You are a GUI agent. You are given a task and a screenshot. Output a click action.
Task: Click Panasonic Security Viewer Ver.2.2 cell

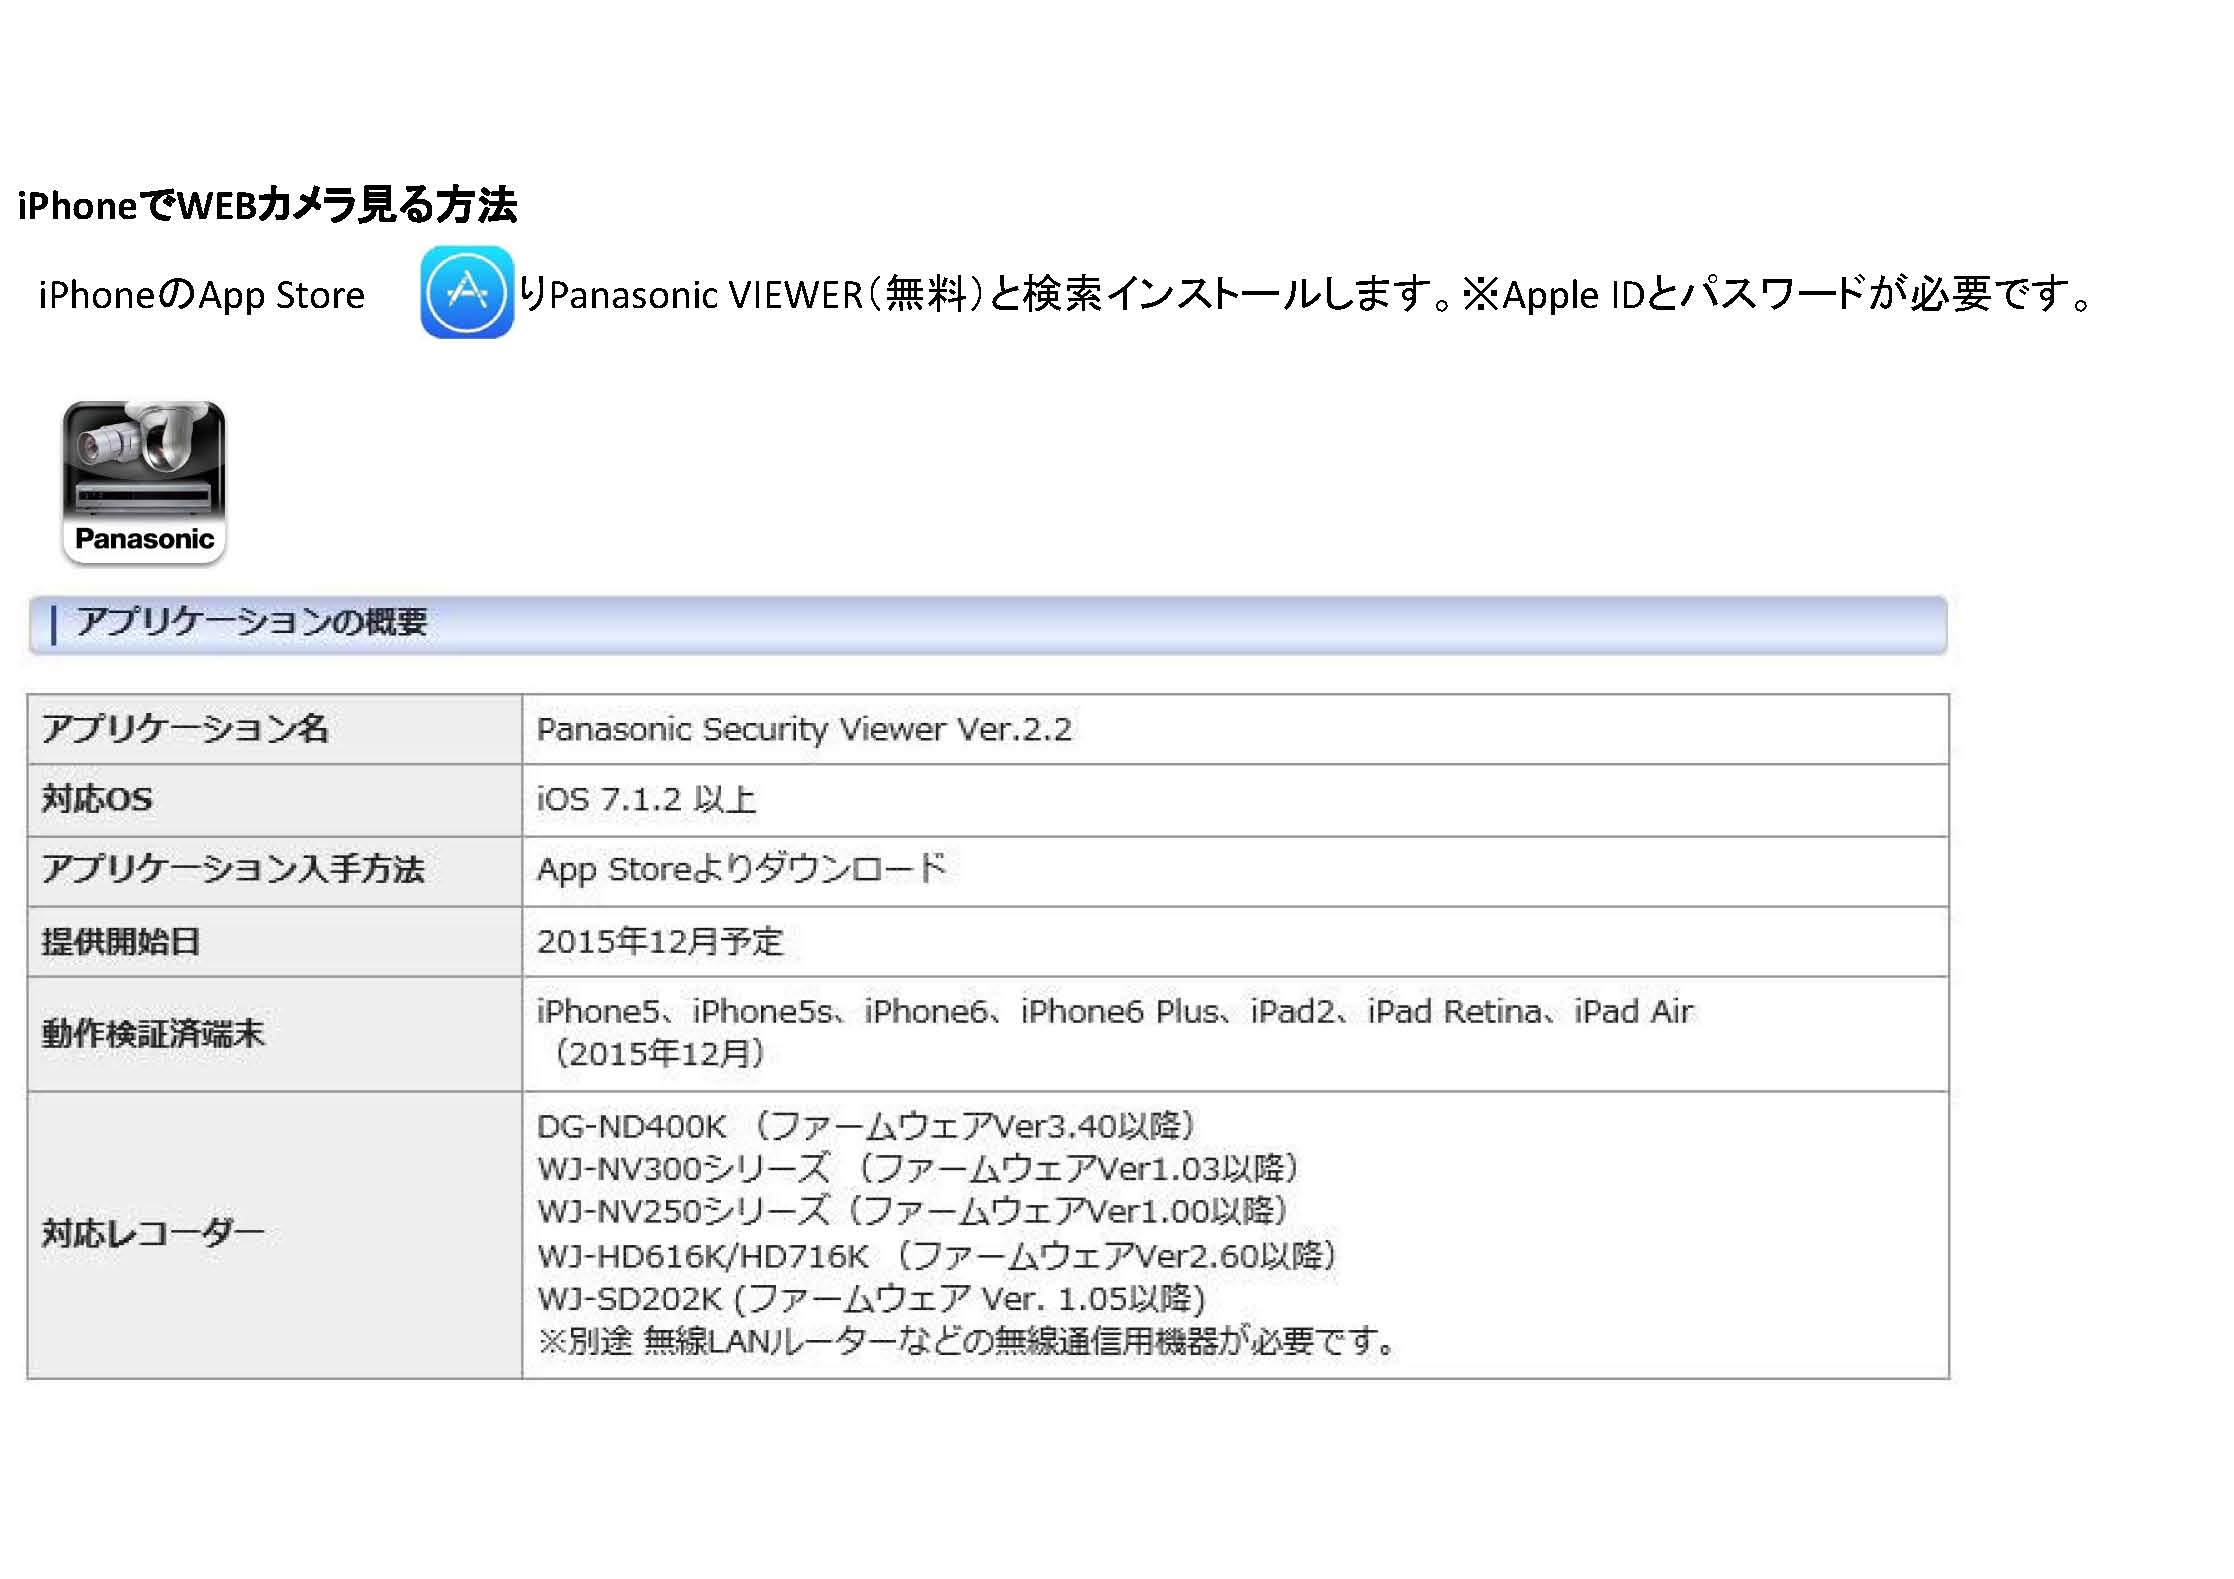pyautogui.click(x=1235, y=729)
